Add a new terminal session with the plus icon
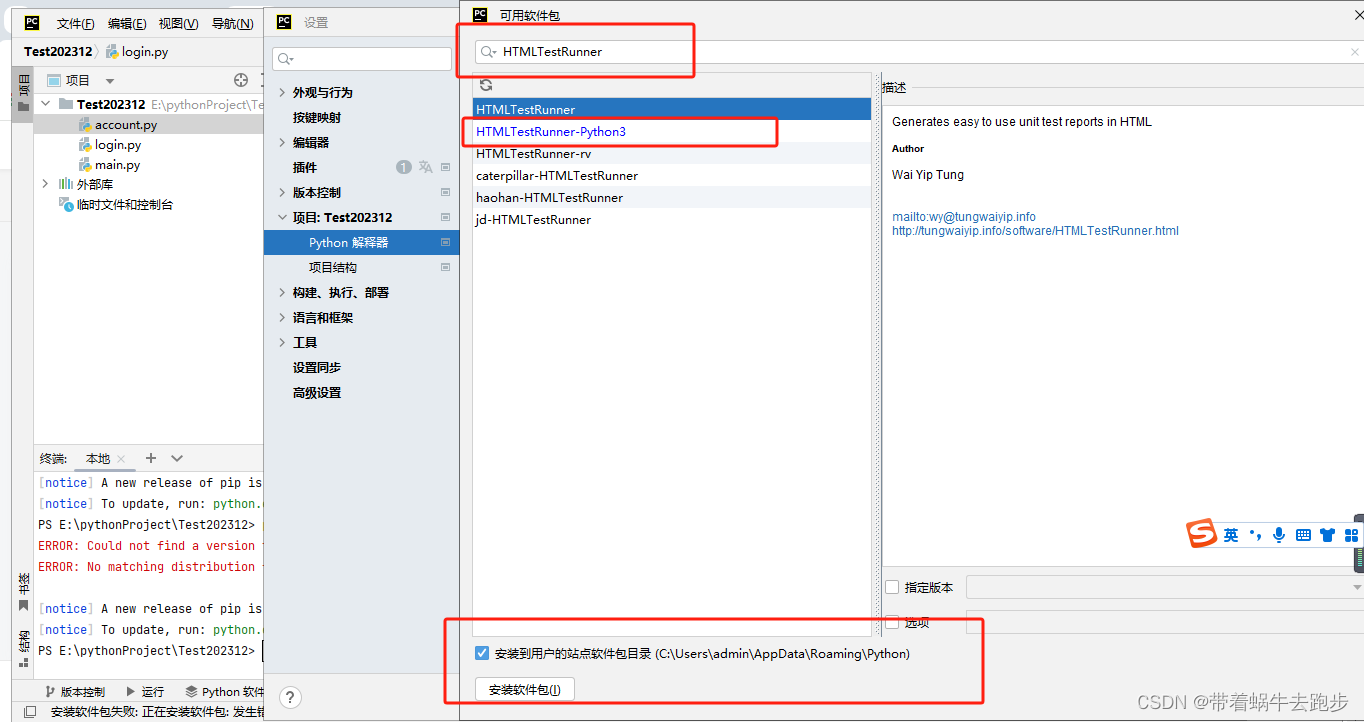Screen dimensions: 1364x722 tap(151, 458)
